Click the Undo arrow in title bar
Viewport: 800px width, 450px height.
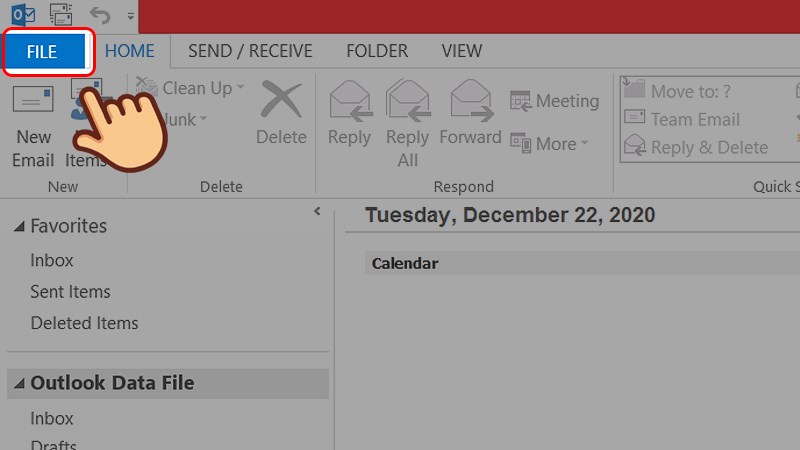[x=100, y=15]
